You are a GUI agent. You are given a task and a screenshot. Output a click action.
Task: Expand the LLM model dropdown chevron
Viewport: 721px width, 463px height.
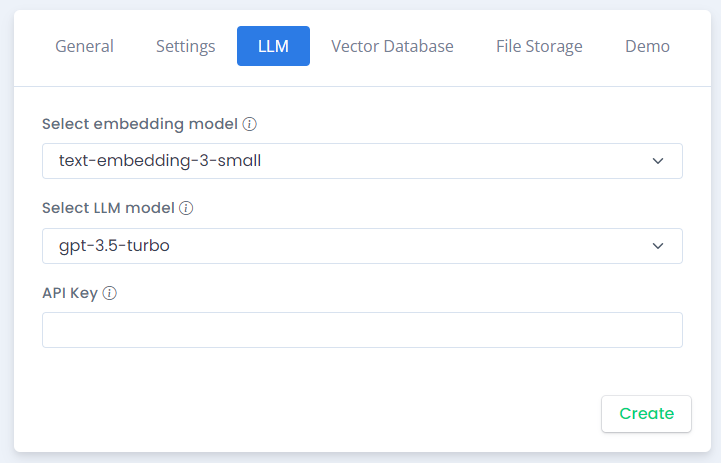point(658,246)
